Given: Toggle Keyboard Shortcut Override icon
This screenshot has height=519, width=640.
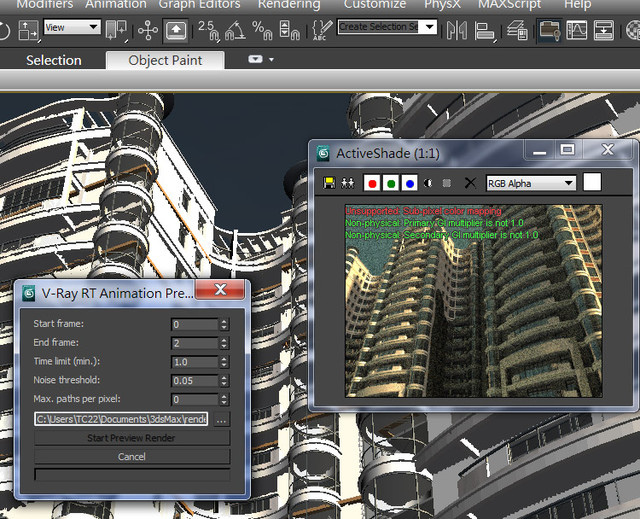Looking at the screenshot, I should tap(176, 31).
